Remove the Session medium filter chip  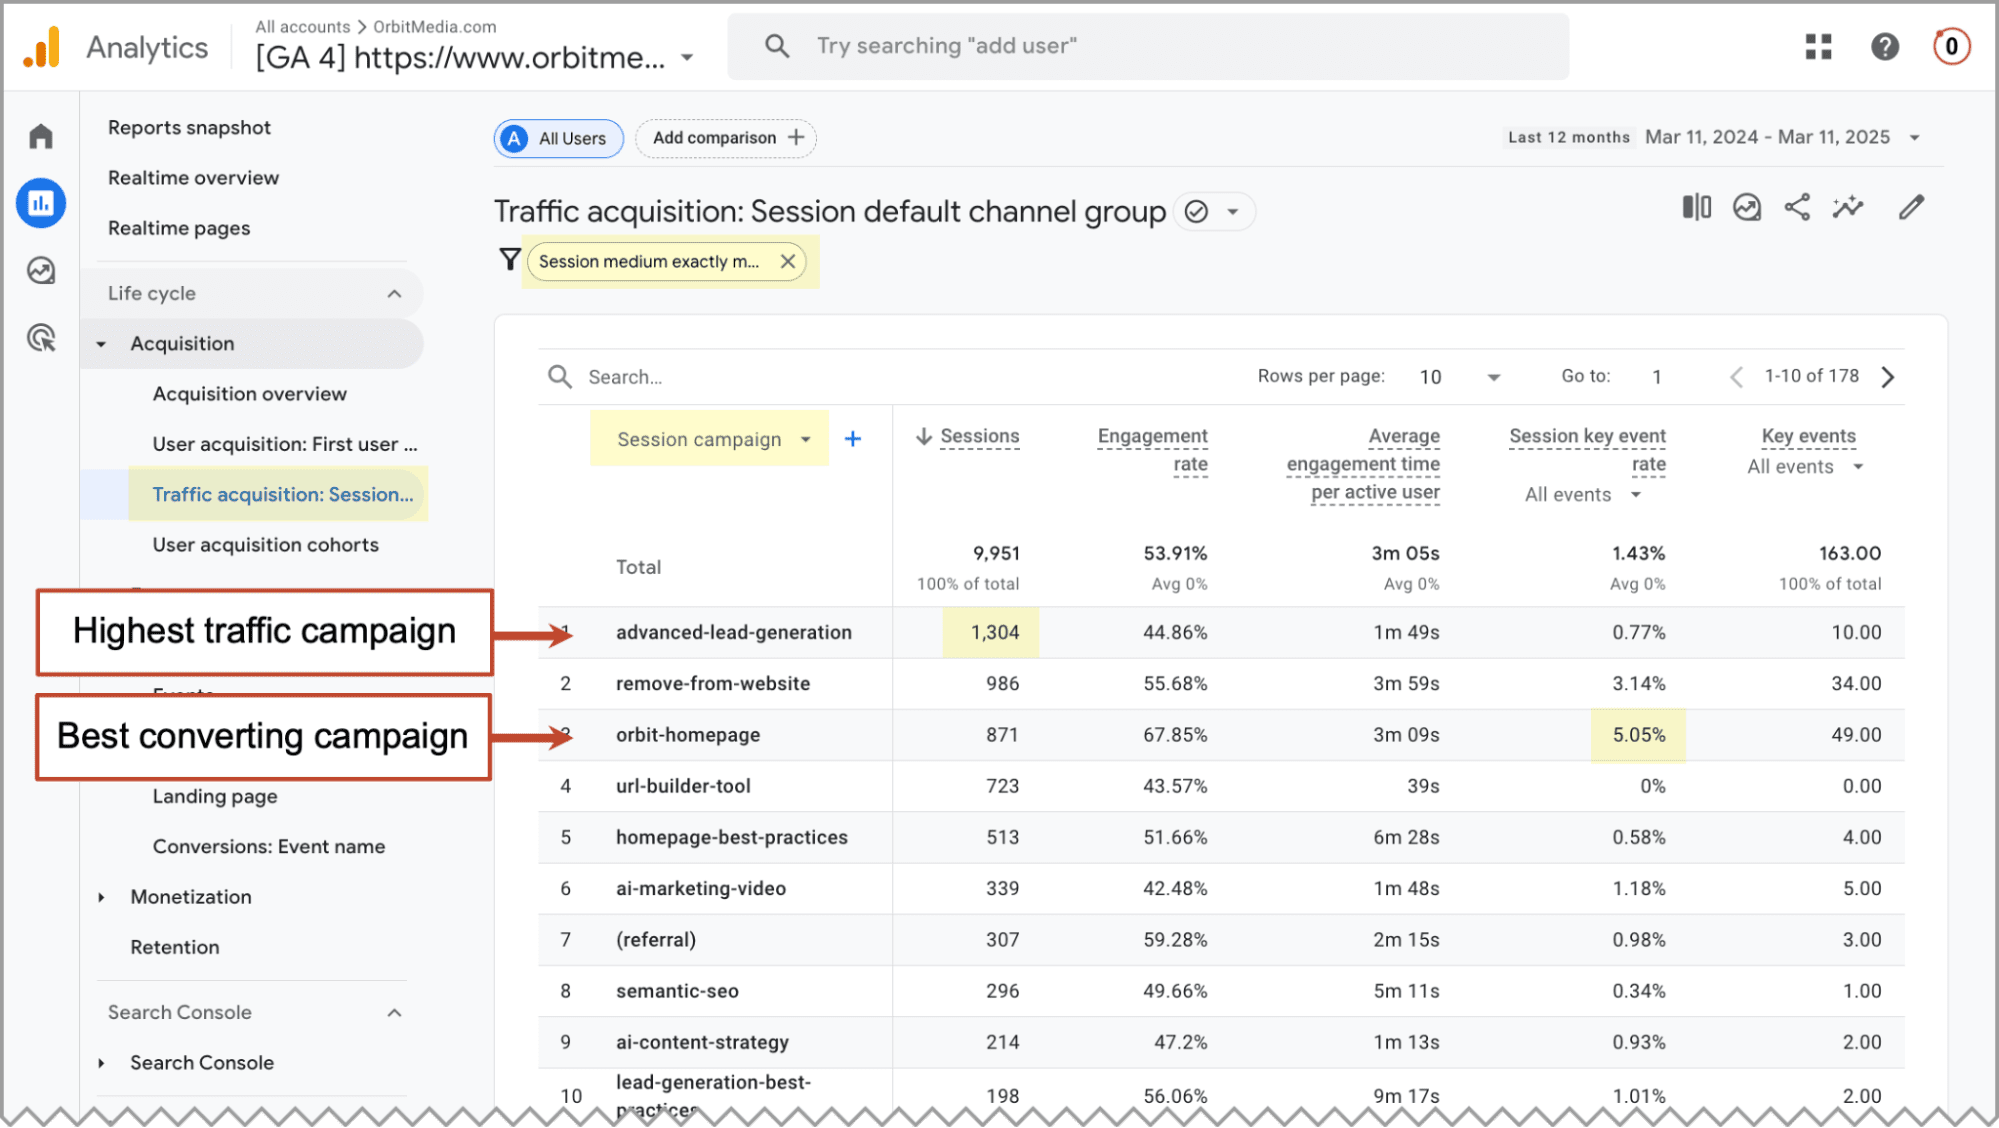pyautogui.click(x=788, y=262)
